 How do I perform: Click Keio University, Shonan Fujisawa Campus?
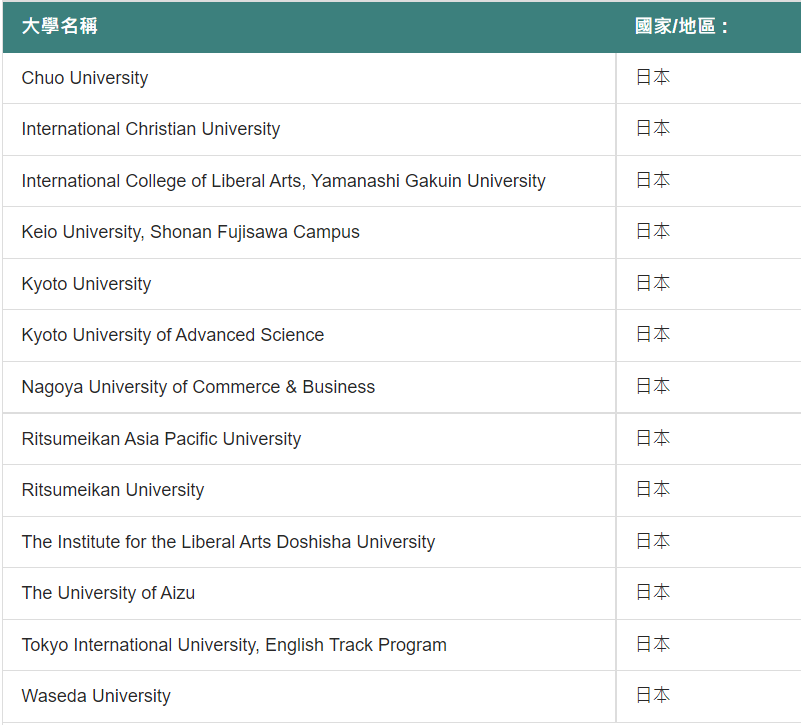pos(191,232)
